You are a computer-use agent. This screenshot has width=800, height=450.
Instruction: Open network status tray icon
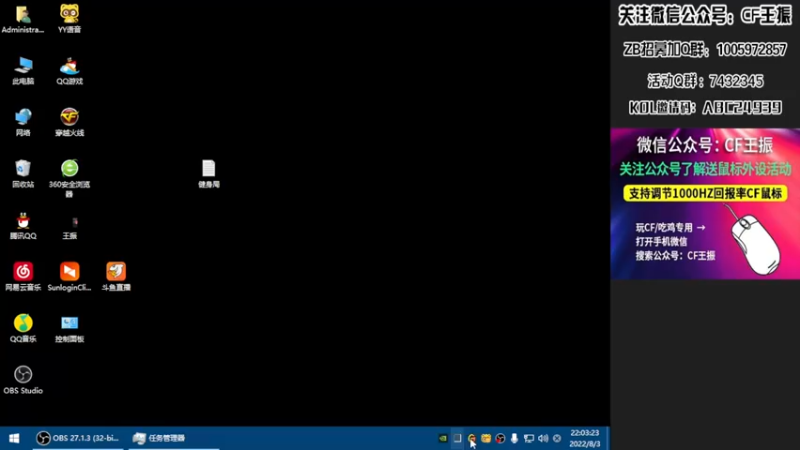tap(529, 438)
